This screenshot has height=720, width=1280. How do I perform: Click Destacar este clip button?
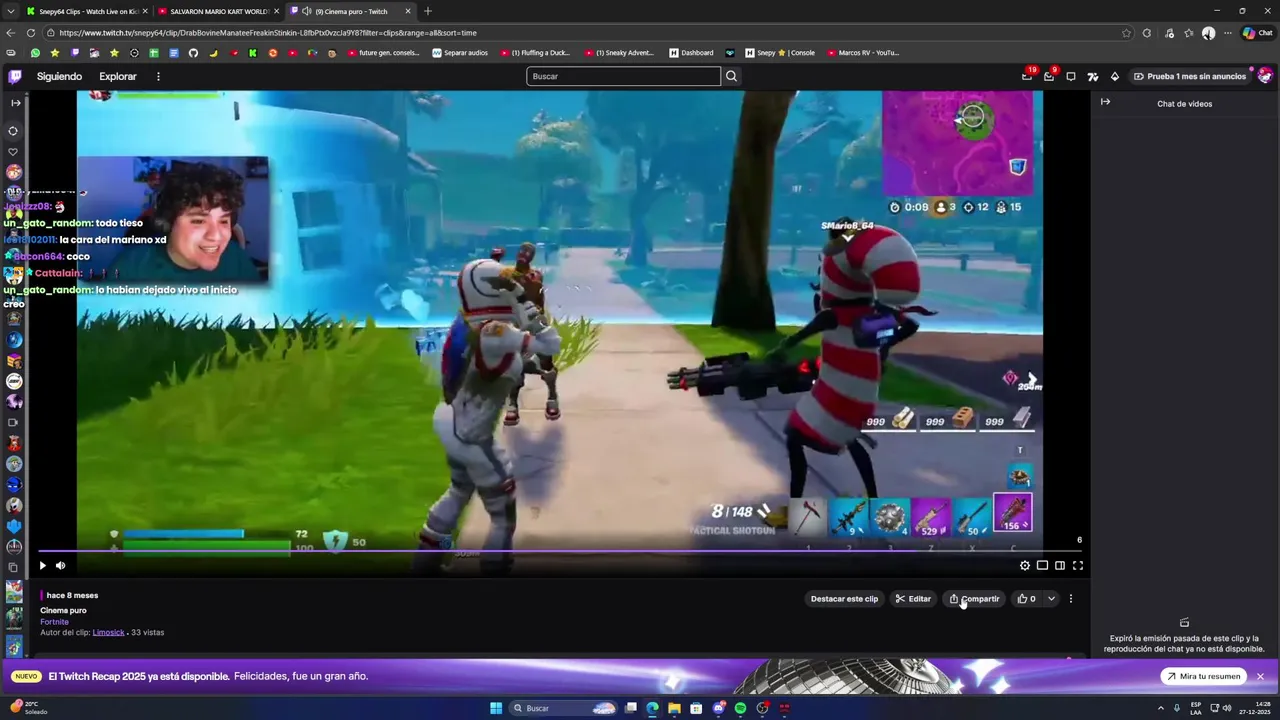coord(844,599)
